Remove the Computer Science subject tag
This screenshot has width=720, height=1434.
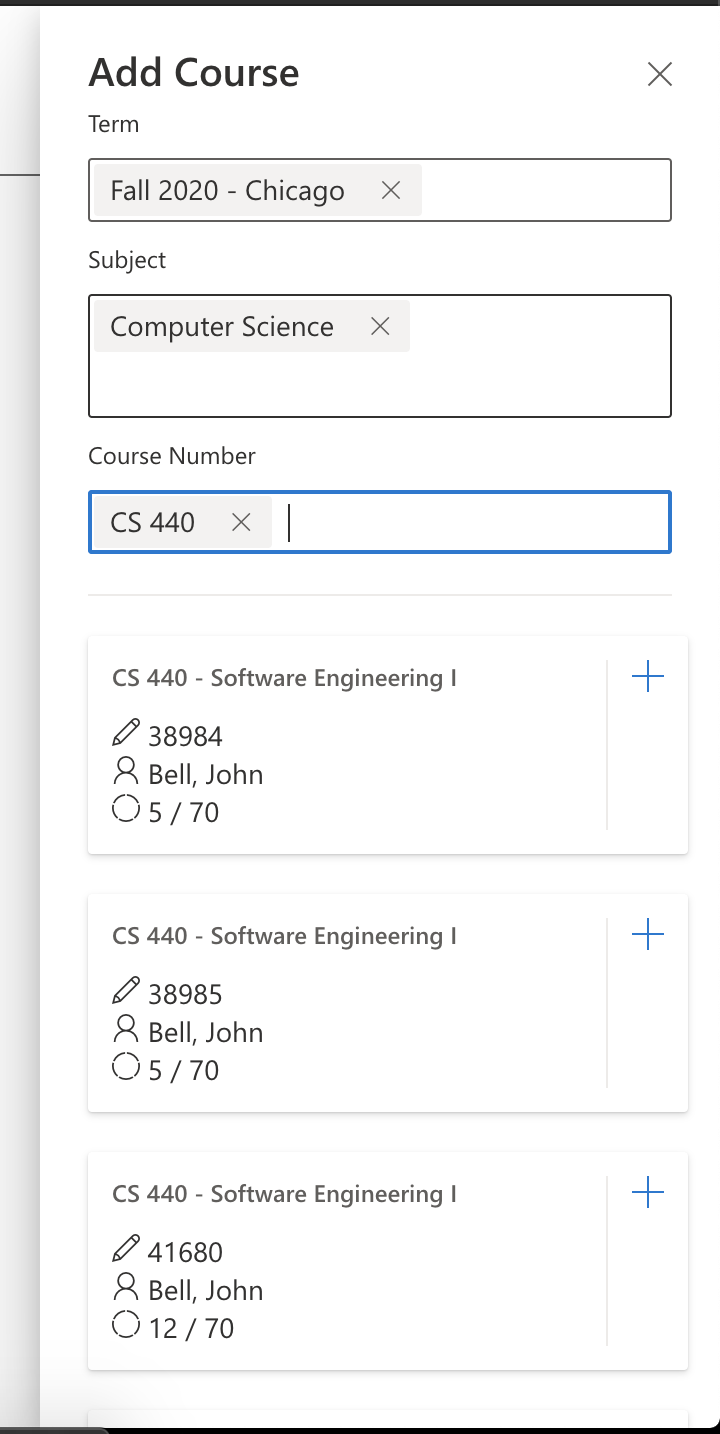pos(380,326)
